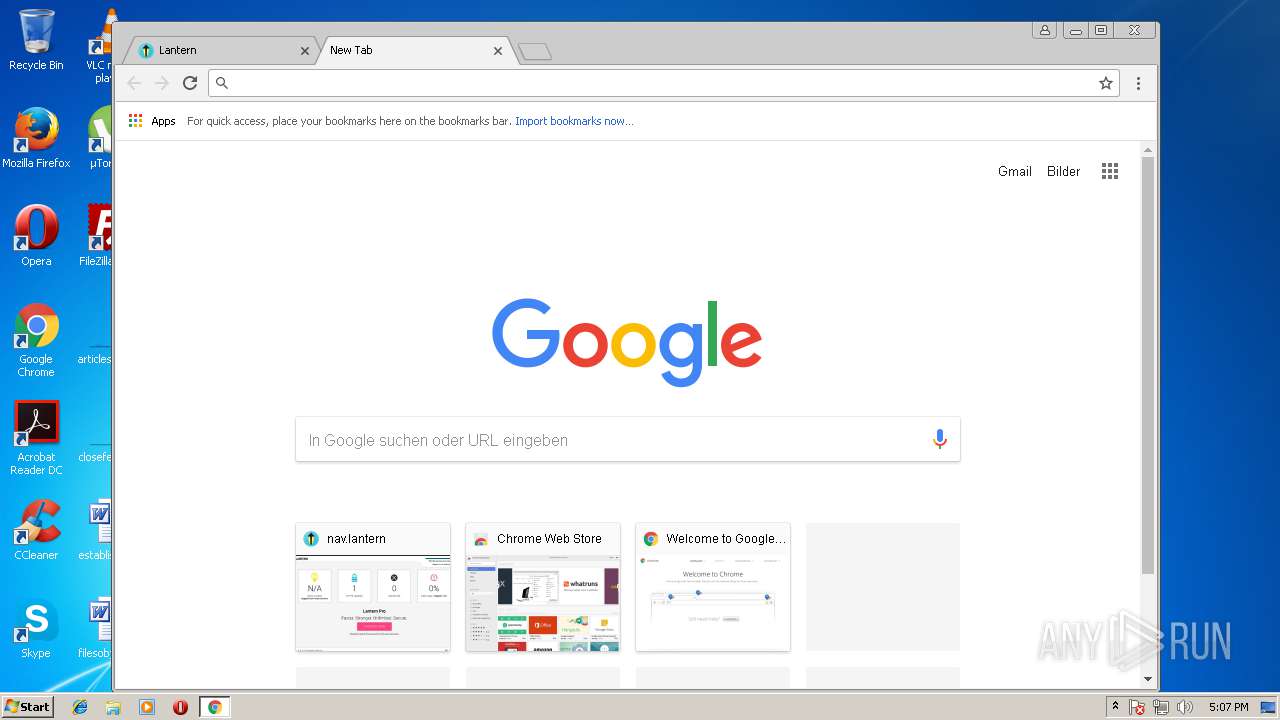Open the Chrome Web Store thumbnail
Screen dimensions: 1280x720
click(x=543, y=587)
